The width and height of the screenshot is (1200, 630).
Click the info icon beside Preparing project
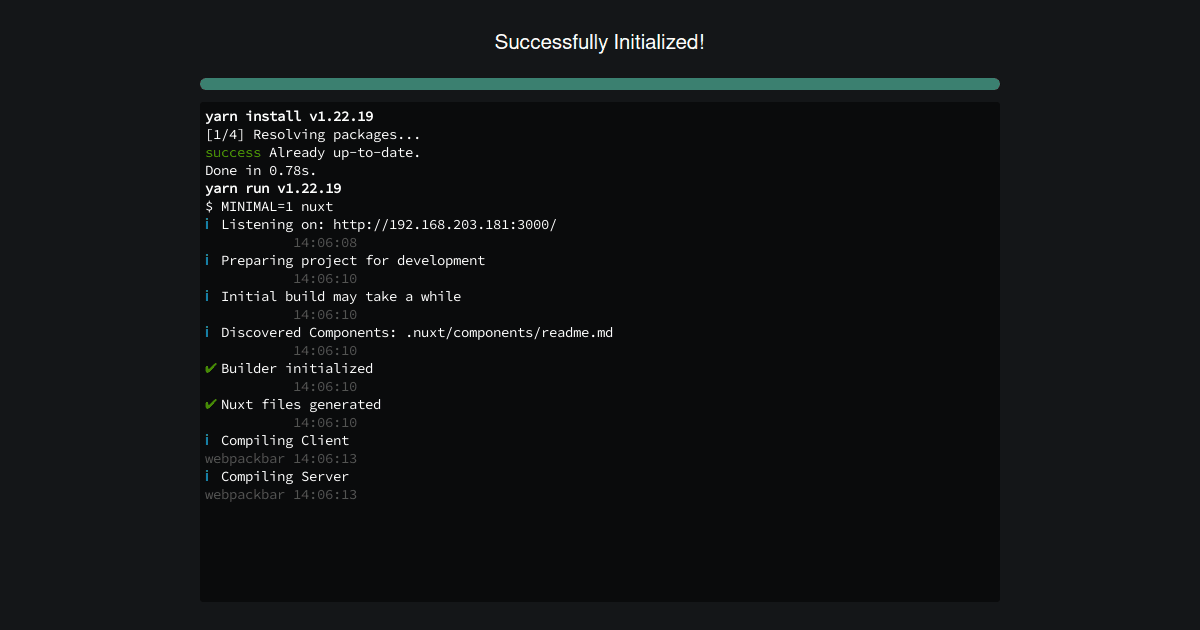[208, 260]
